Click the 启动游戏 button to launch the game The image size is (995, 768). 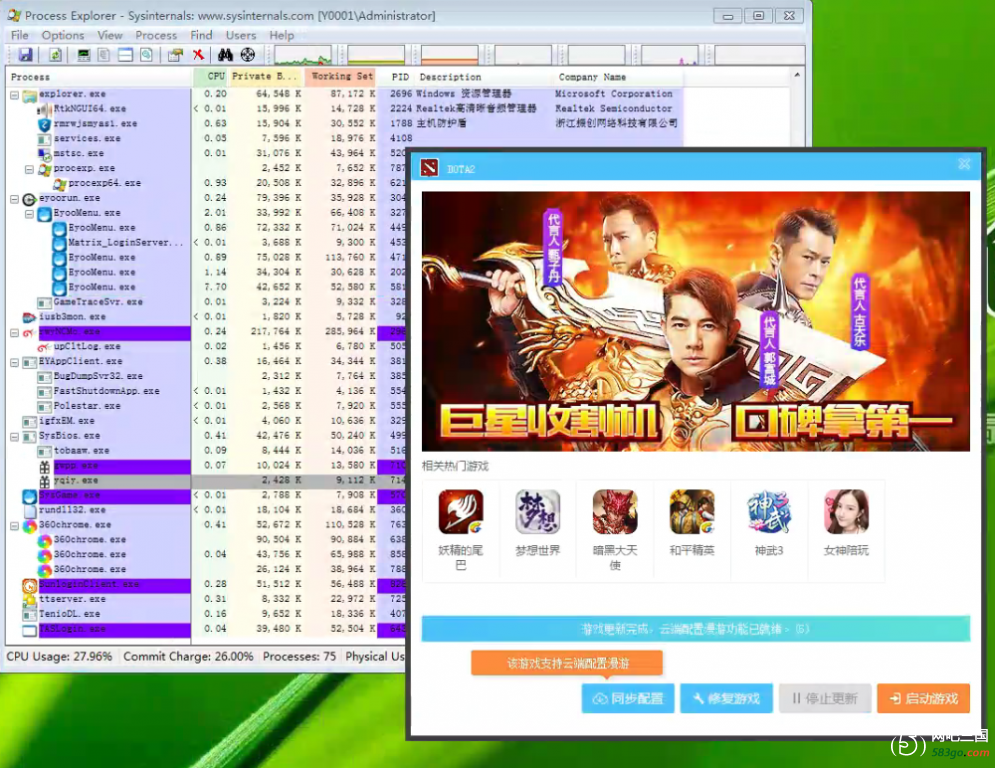click(923, 698)
